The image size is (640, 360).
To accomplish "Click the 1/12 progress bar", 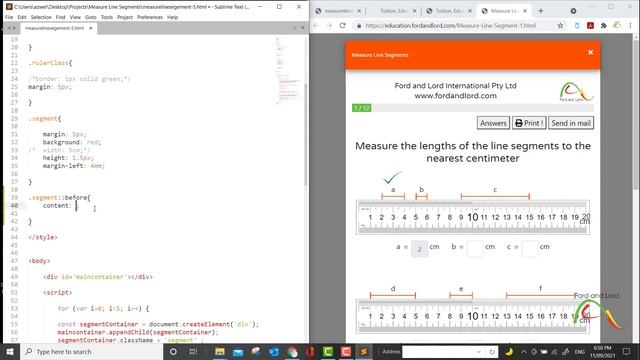I will [x=473, y=108].
